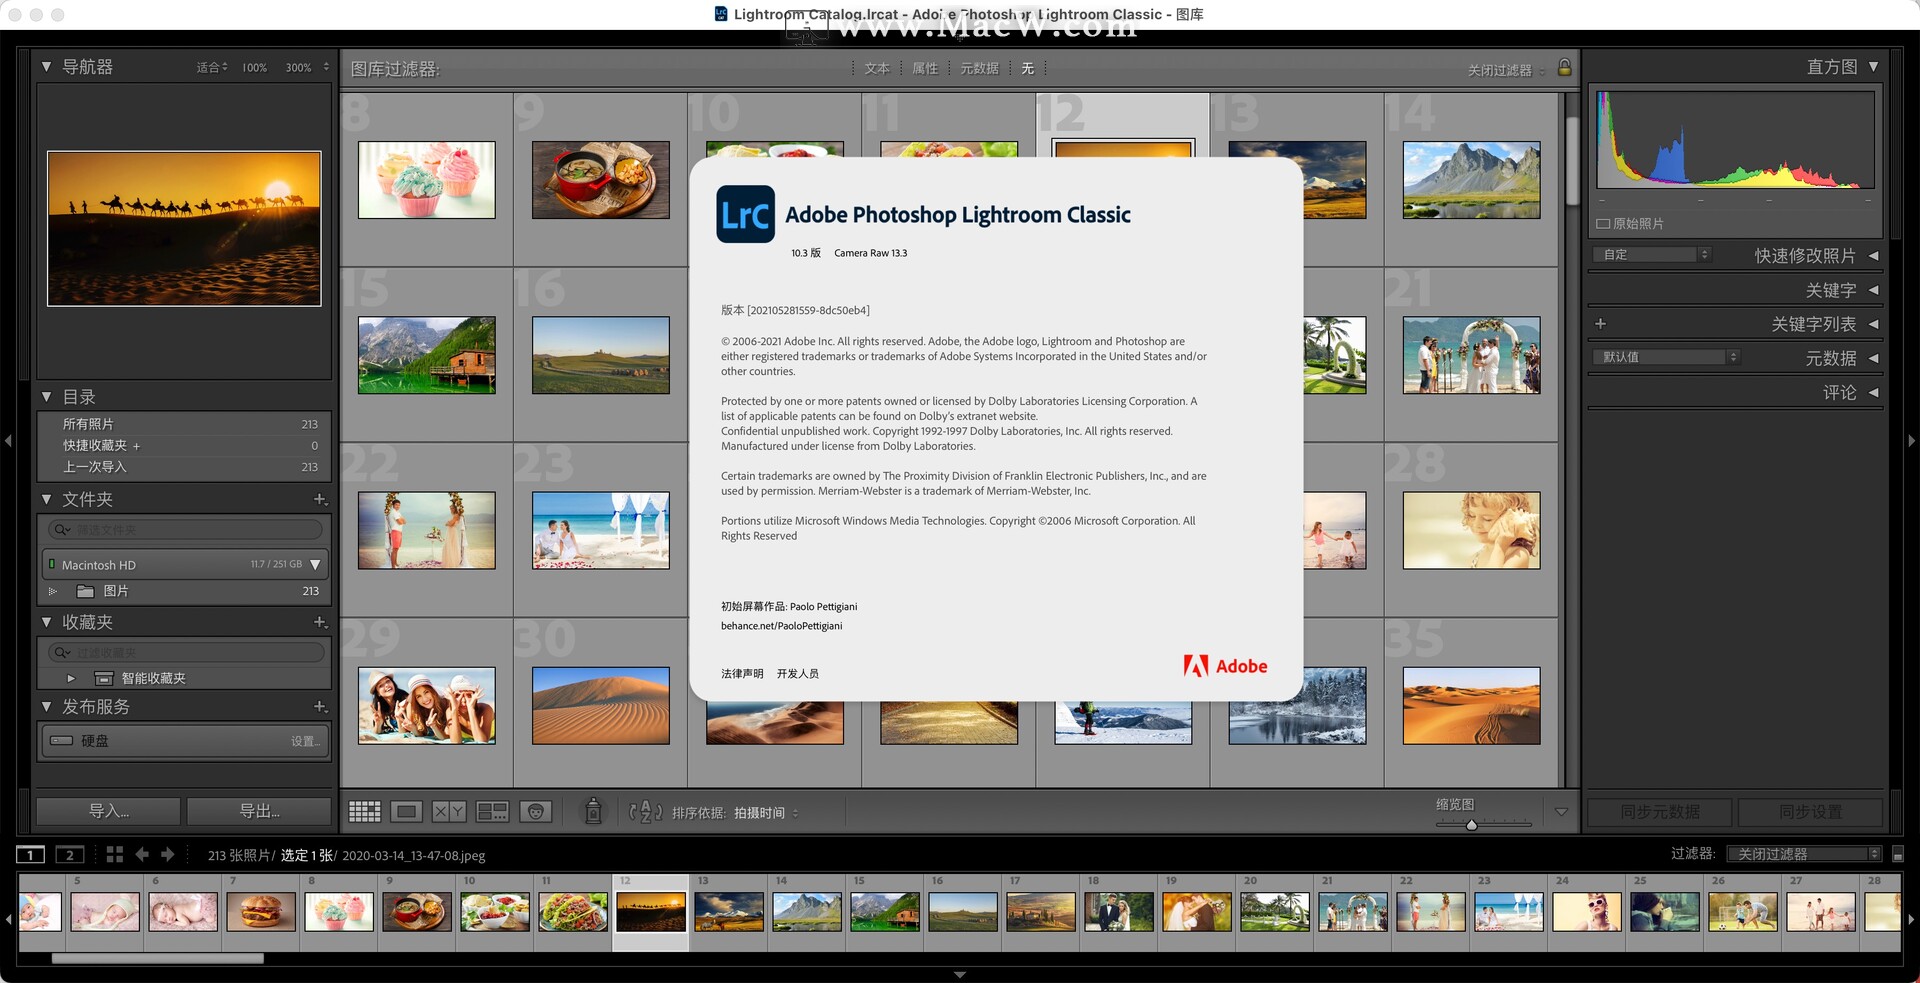Viewport: 1920px width, 983px height.
Task: Open 开发人员 link in About dialog
Action: pyautogui.click(x=797, y=674)
